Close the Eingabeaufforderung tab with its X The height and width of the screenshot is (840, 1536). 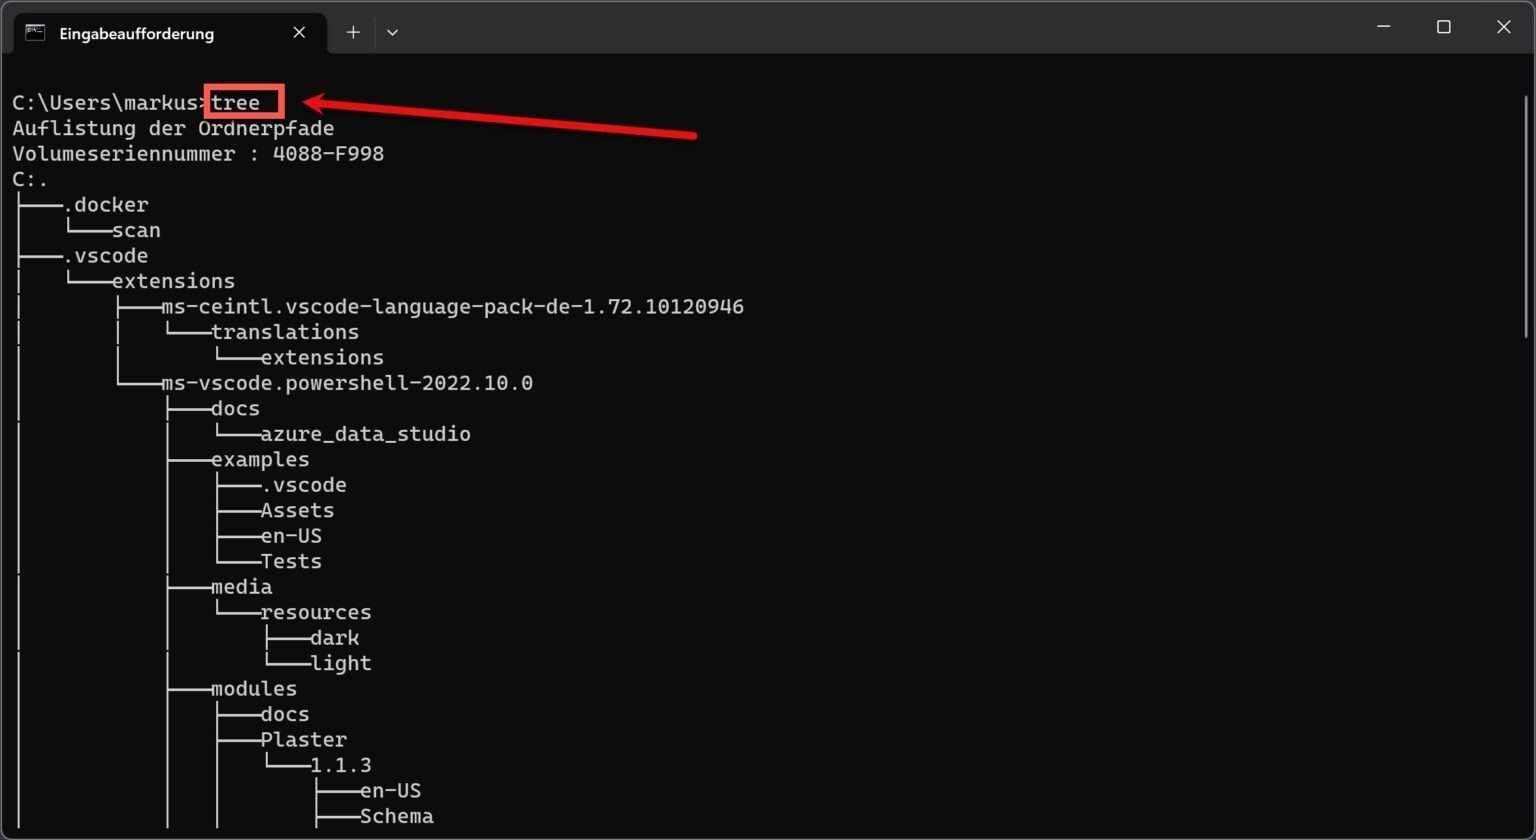click(299, 32)
